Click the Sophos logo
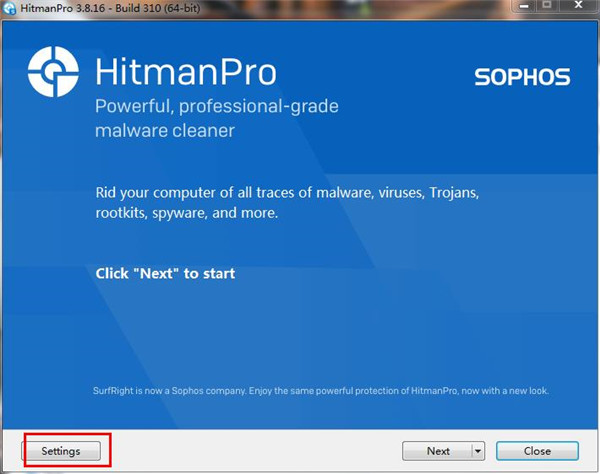This screenshot has height=474, width=600. click(522, 77)
